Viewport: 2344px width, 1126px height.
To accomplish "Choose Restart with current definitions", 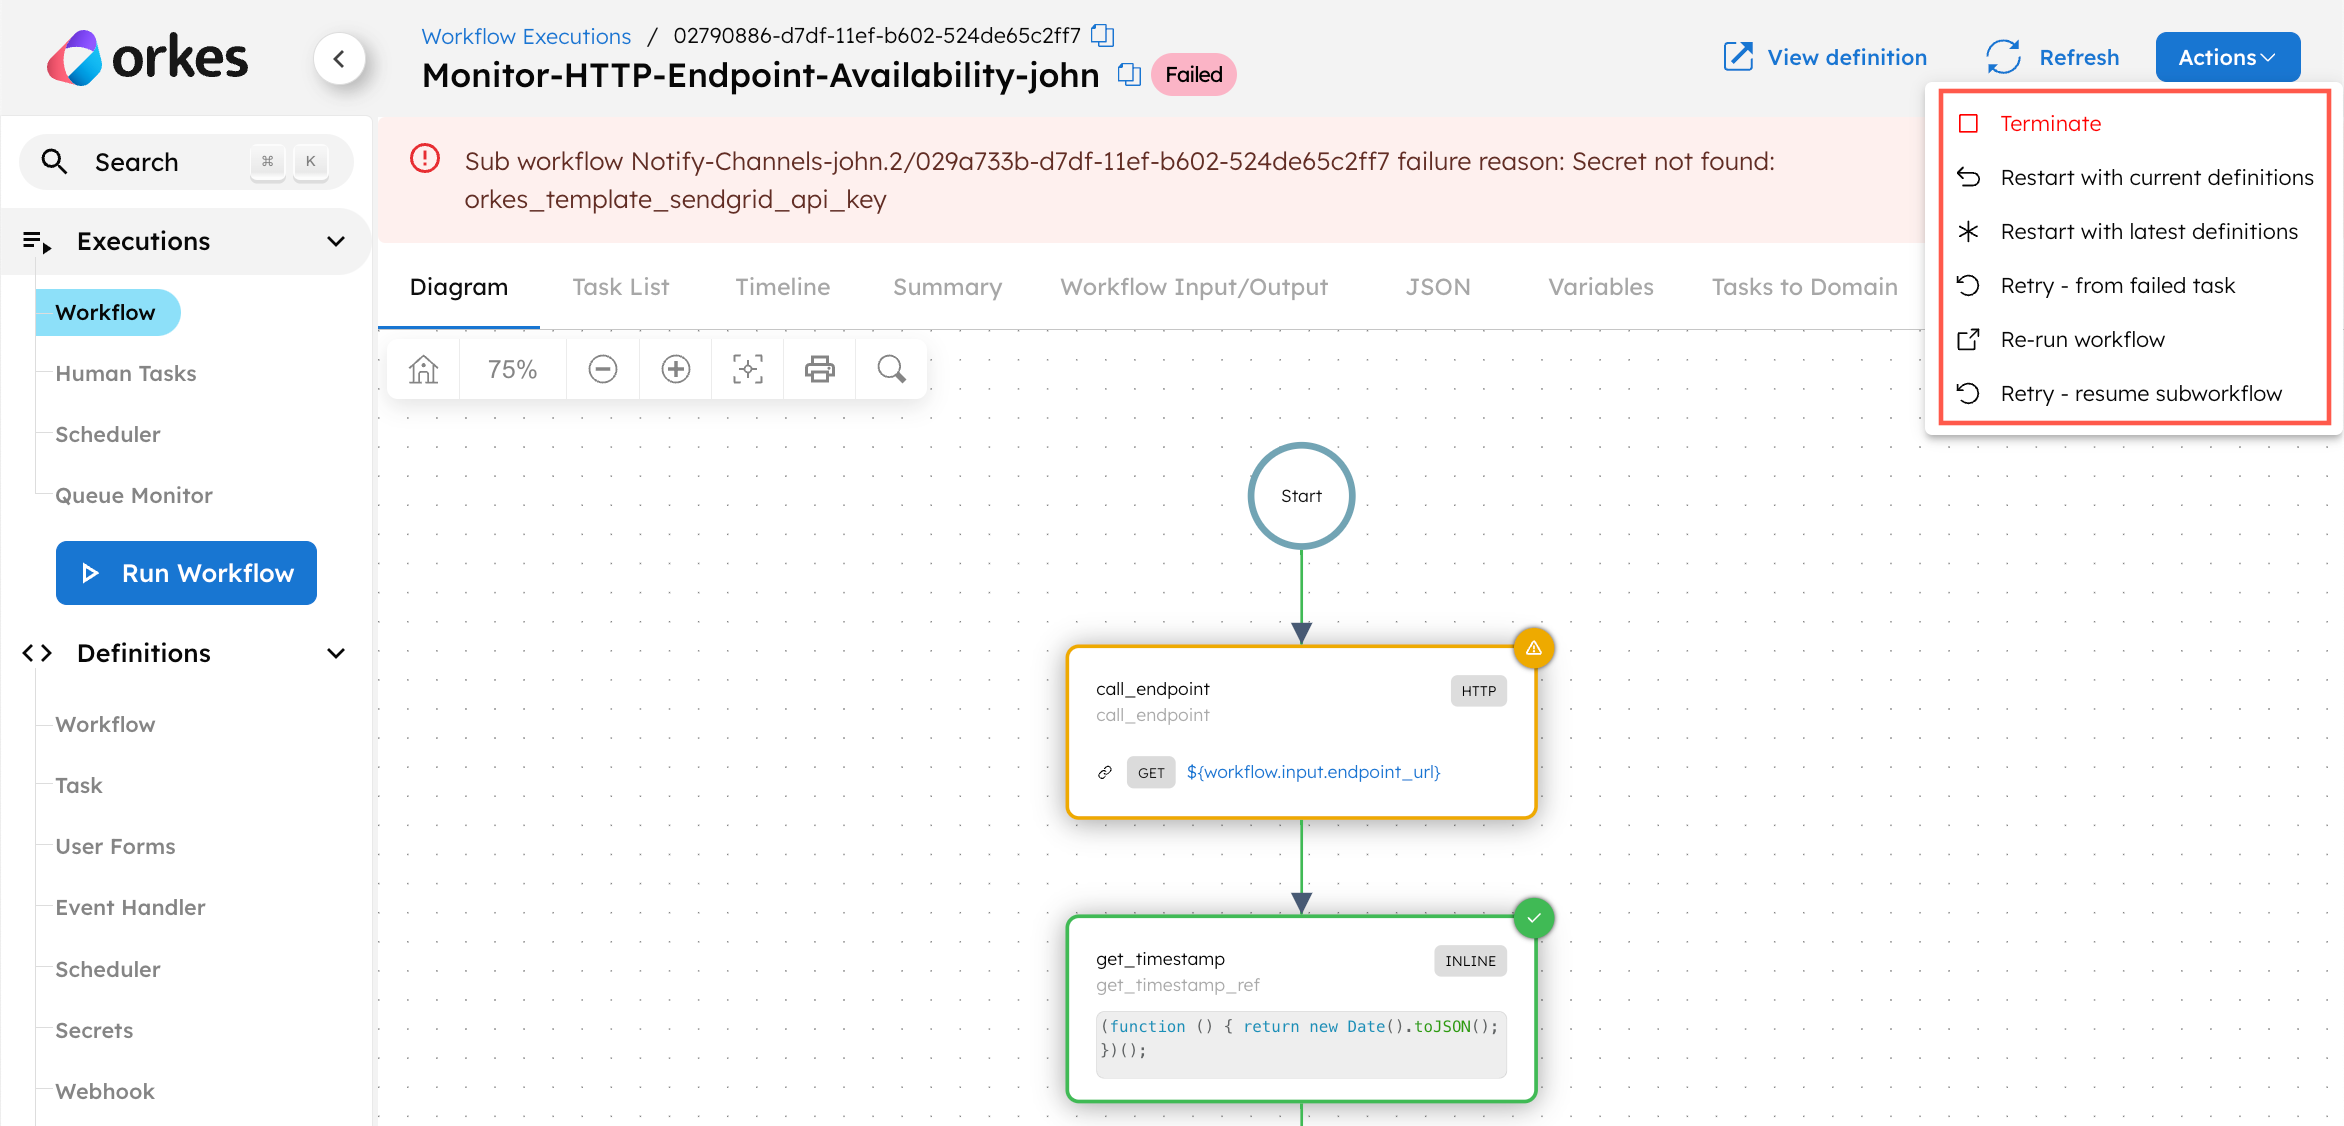I will 2135,178.
